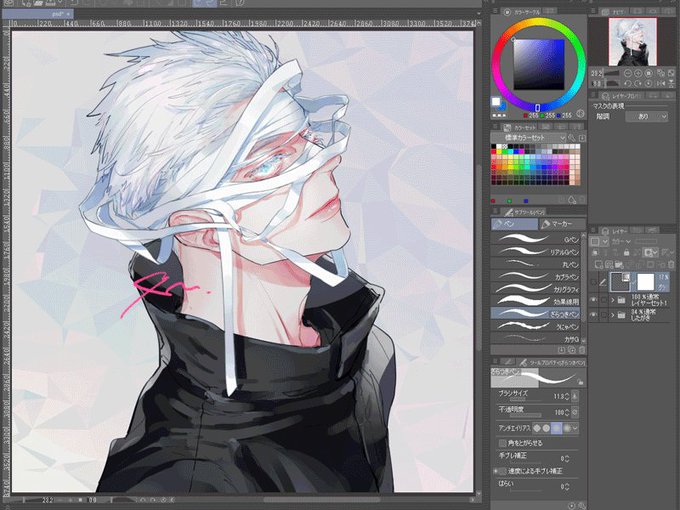The image size is (680, 510).
Task: Enable the 角をとがらせる checkbox
Action: click(x=503, y=443)
